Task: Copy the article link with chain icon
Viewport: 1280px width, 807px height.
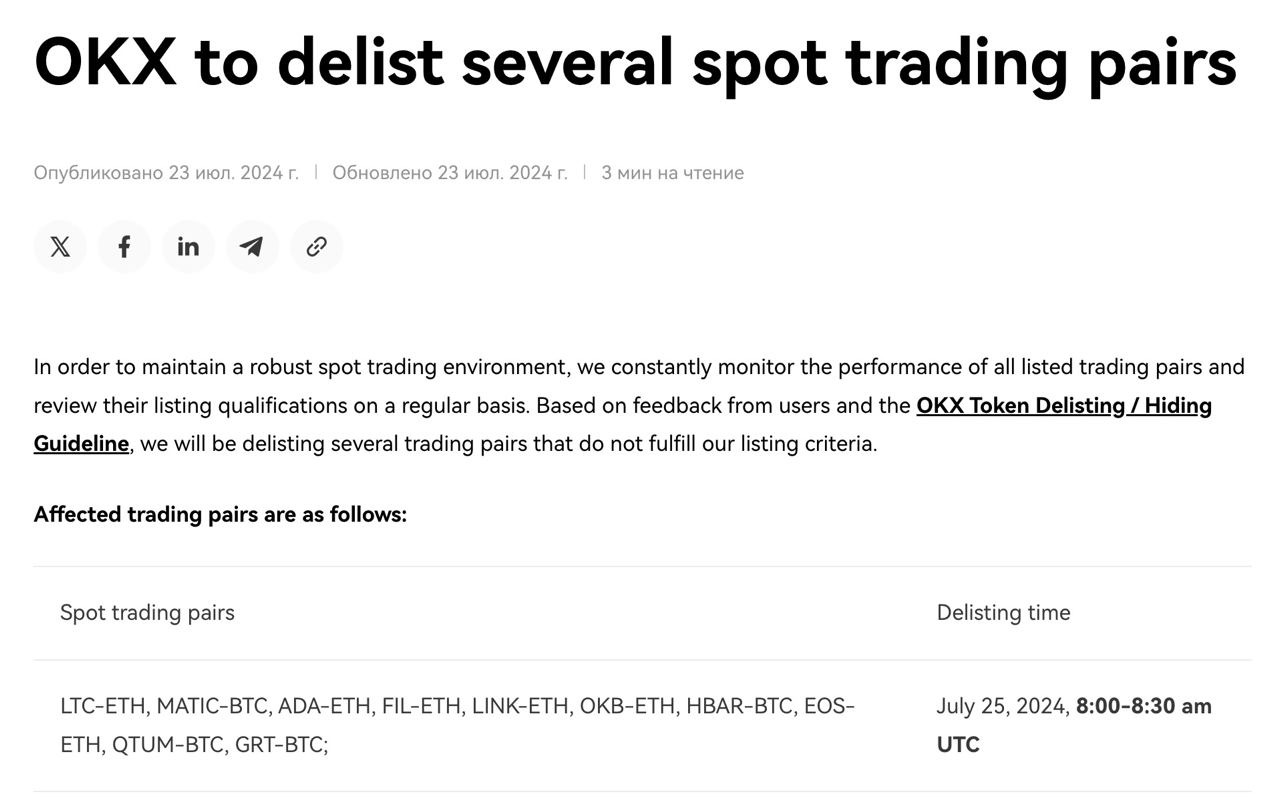Action: (316, 247)
